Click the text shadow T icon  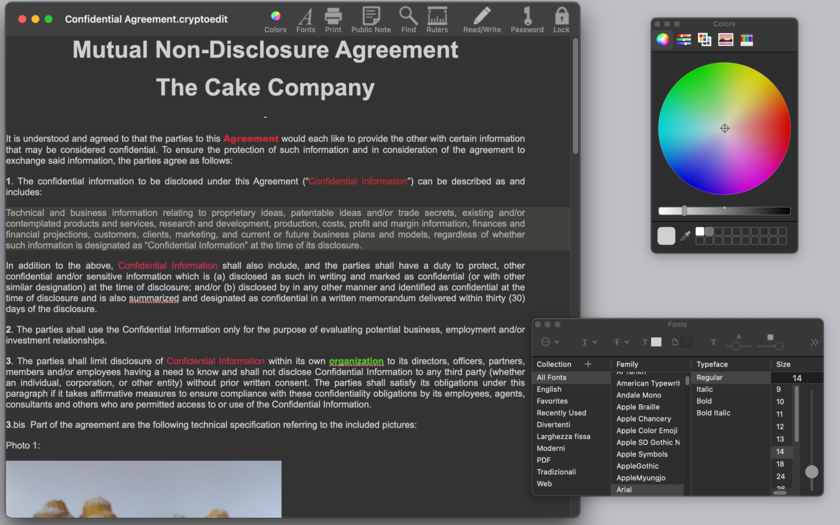point(713,342)
